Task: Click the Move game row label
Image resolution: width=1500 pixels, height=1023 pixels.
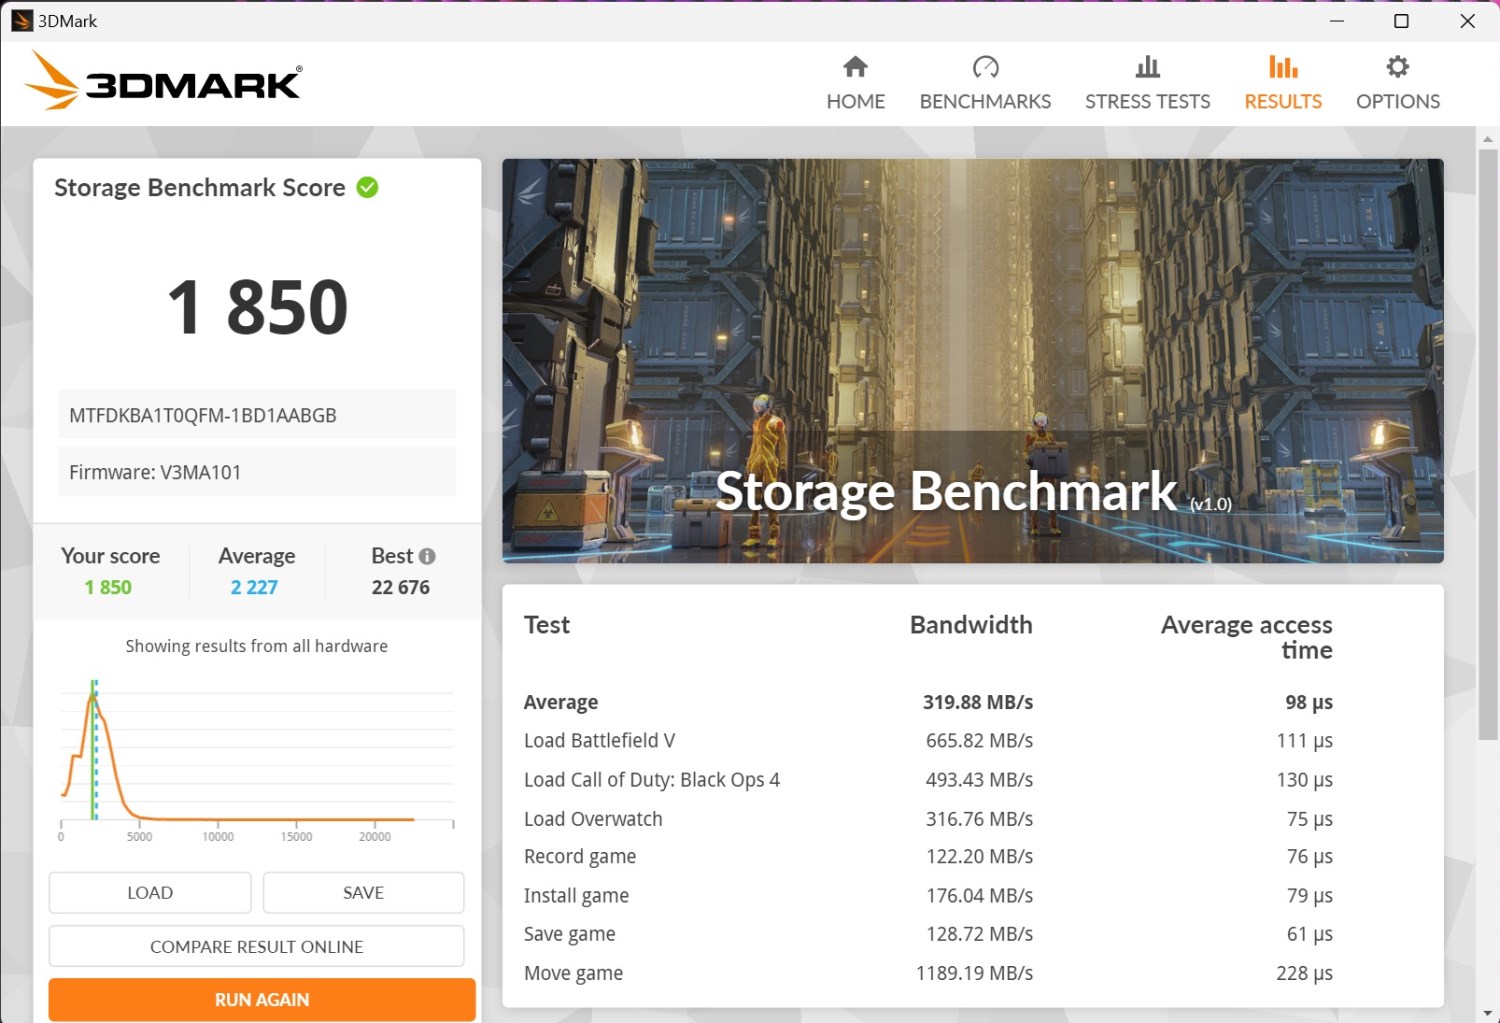Action: pos(573,973)
